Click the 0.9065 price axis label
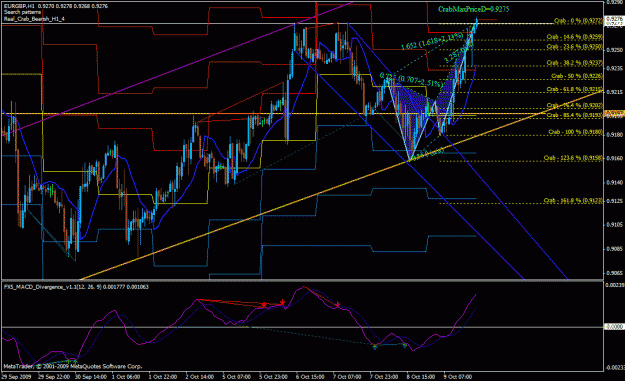Screen dimensions: 625x381 pyautogui.click(x=614, y=273)
